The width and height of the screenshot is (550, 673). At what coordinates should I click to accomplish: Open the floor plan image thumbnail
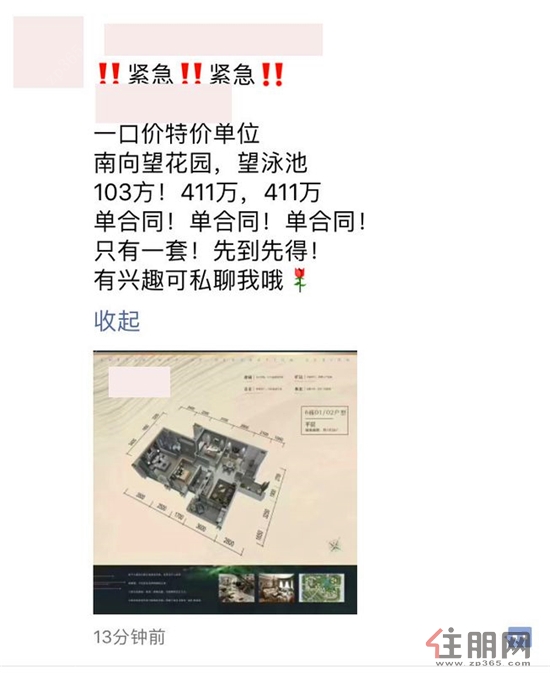point(225,482)
